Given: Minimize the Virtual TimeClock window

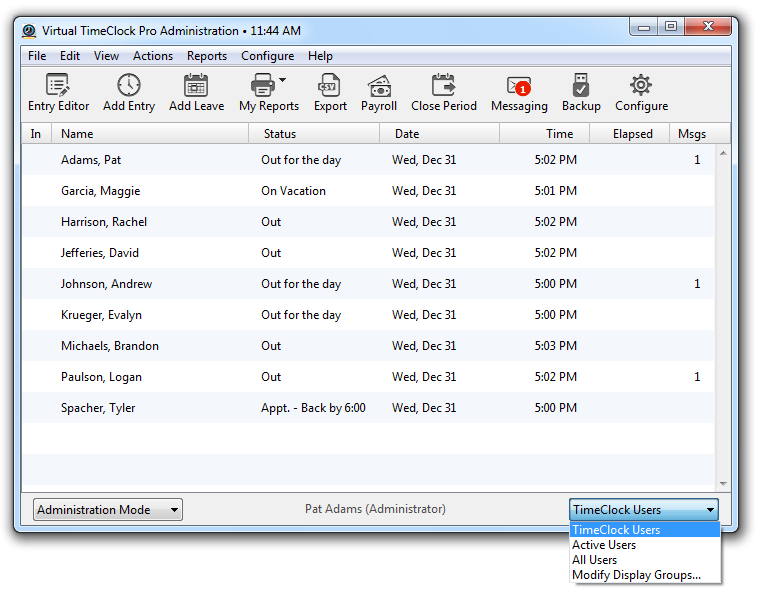Looking at the screenshot, I should pyautogui.click(x=643, y=27).
